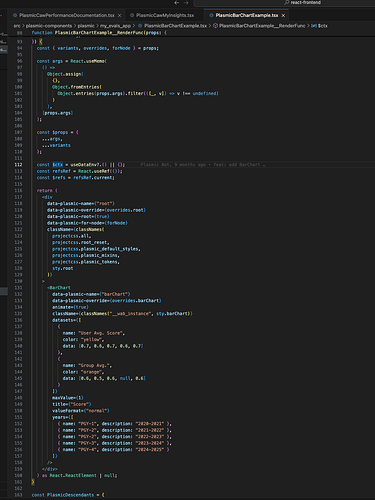Switch to the PlasmicCawPerformanceDocumentation.tsx tab

point(67,15)
